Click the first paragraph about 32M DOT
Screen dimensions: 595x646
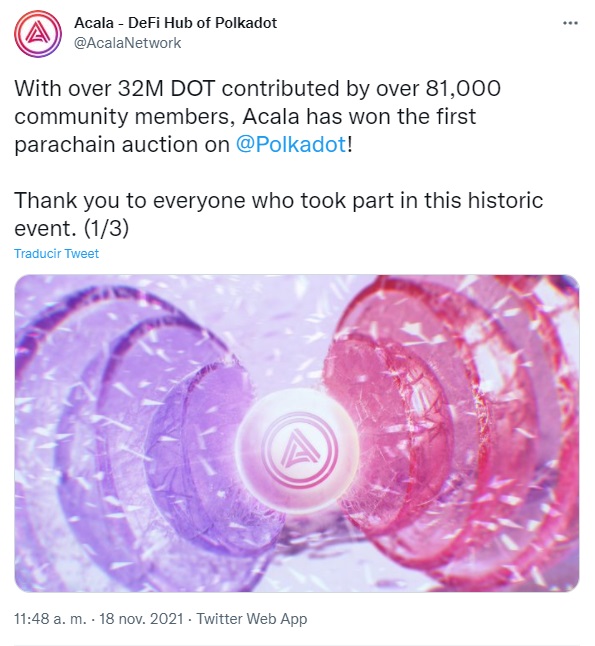[258, 117]
